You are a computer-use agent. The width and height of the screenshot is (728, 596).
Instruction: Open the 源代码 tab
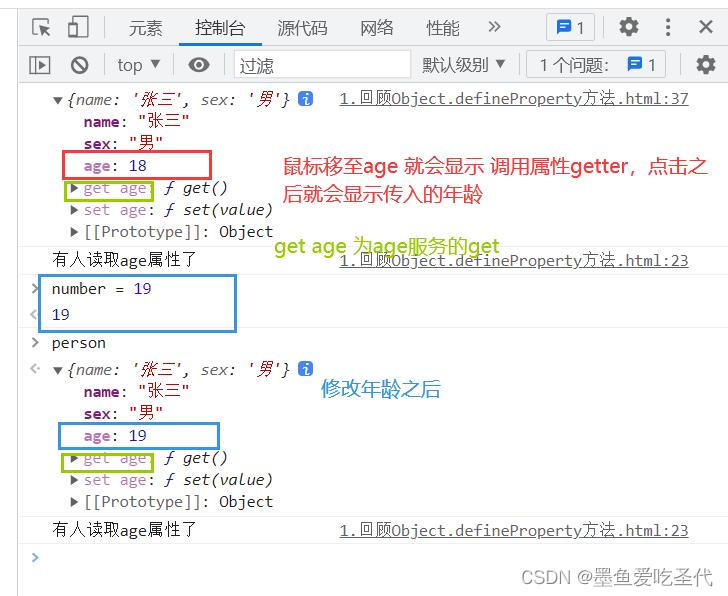(302, 28)
